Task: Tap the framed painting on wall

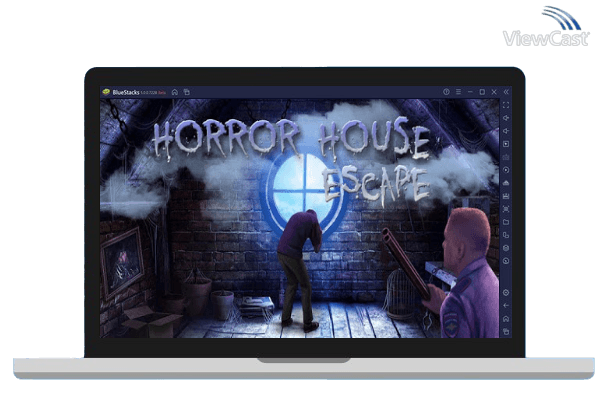Action: pos(123,262)
